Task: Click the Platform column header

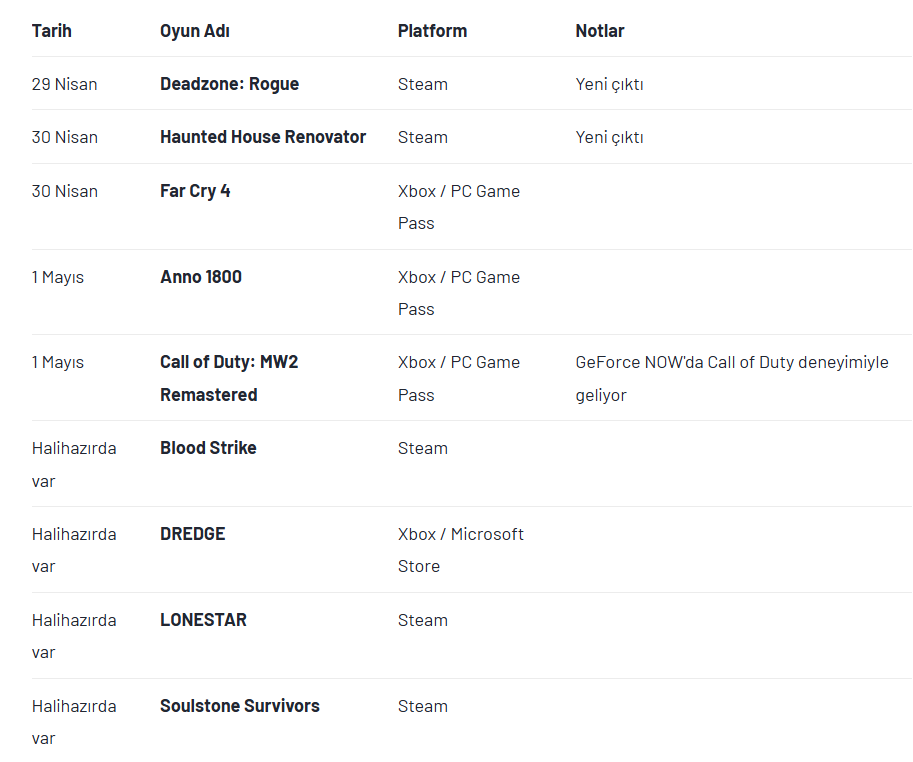Action: pyautogui.click(x=432, y=31)
